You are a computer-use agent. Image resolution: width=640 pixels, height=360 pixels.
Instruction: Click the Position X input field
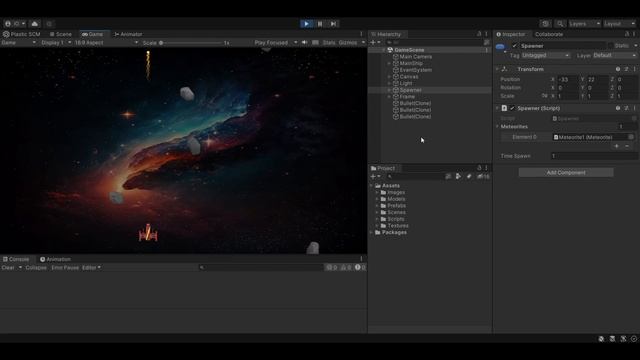click(567, 79)
